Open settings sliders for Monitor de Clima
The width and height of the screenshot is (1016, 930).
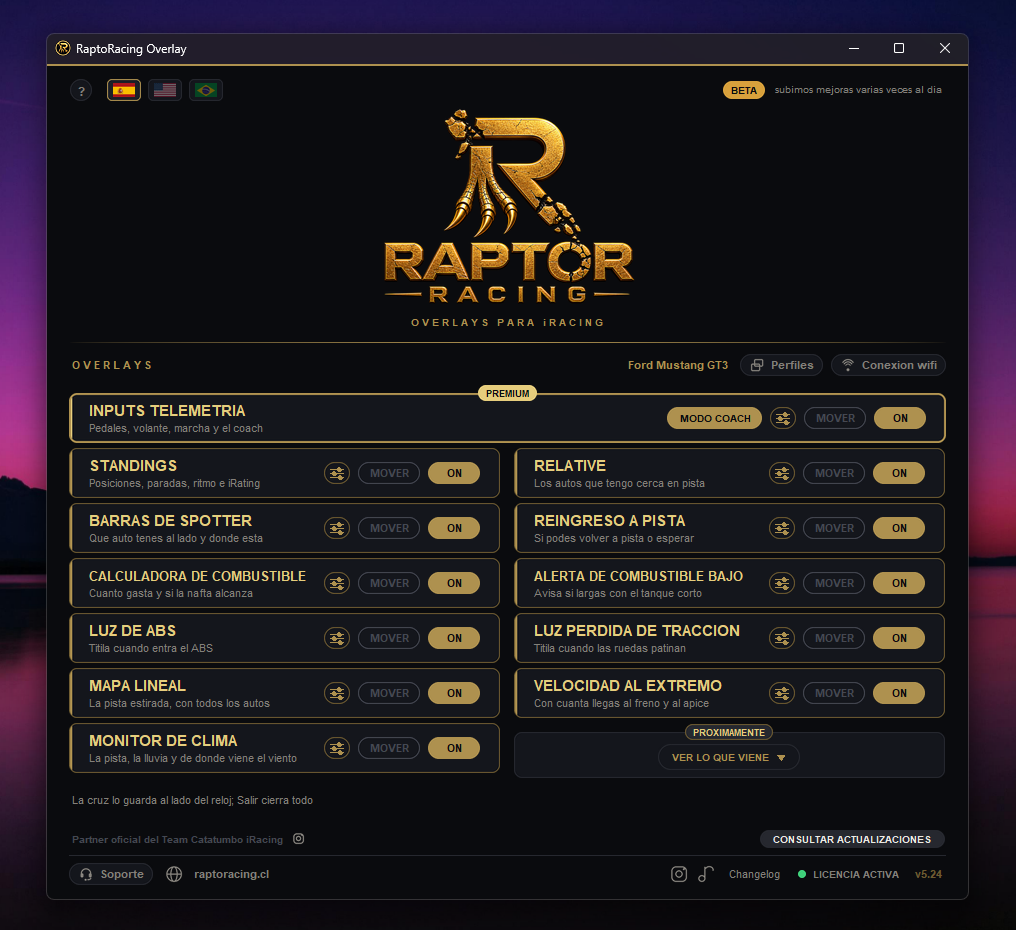pos(337,749)
